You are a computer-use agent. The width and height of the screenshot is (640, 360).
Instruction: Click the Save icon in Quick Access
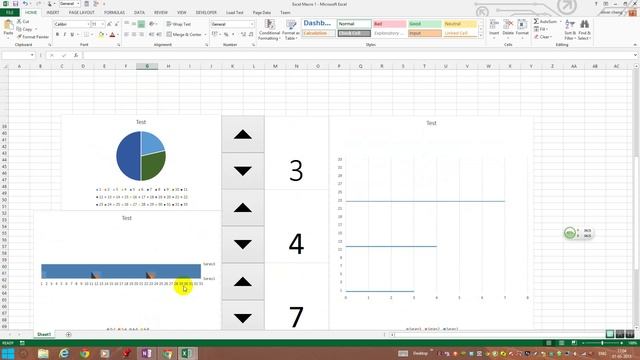click(x=16, y=4)
